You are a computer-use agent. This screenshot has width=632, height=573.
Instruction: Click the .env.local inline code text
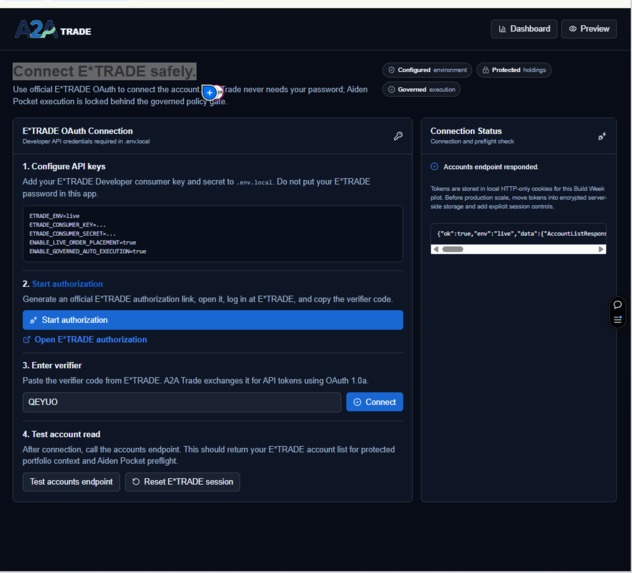click(255, 183)
